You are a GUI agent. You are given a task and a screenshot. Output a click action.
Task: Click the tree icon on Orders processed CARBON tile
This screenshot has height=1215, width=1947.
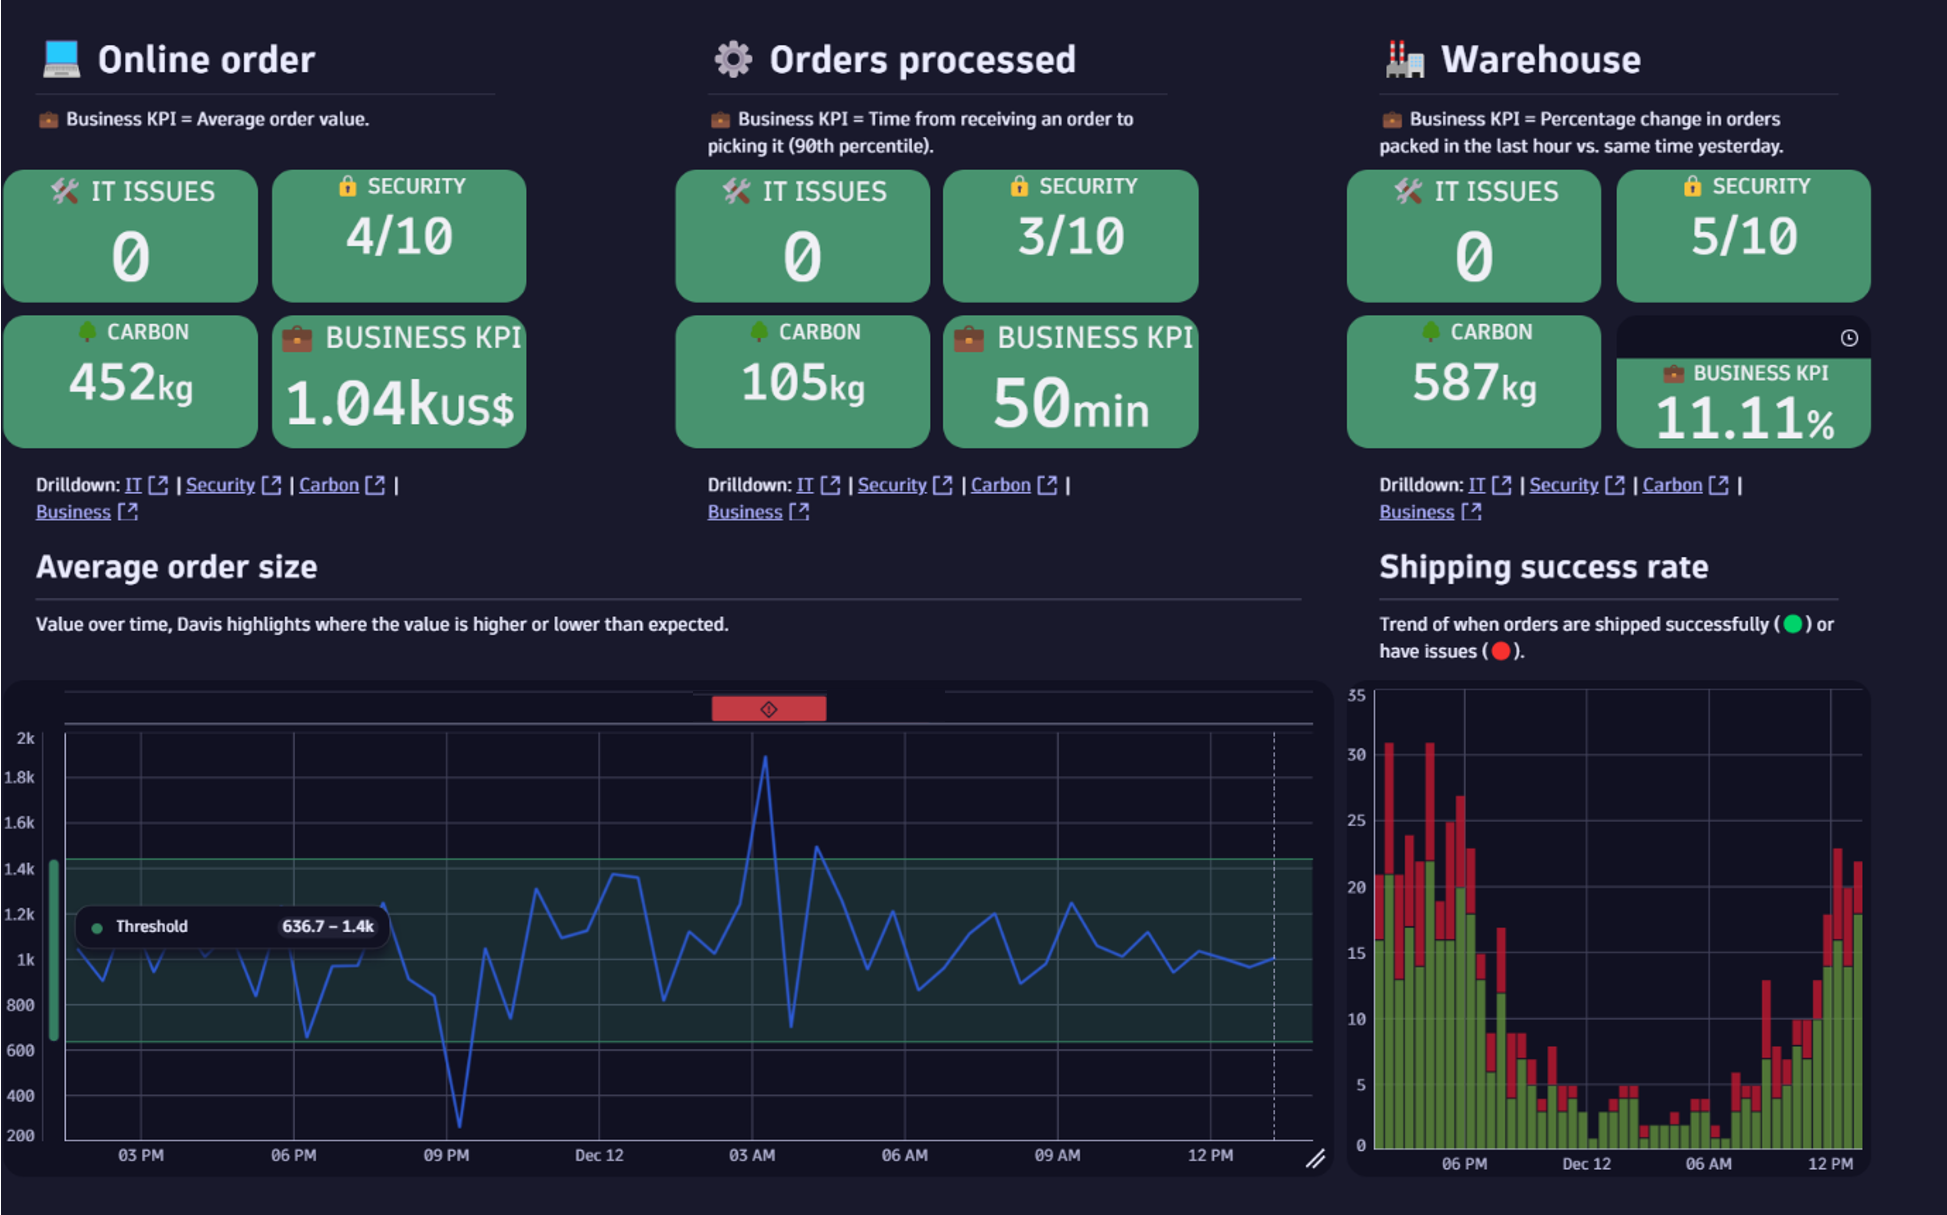(x=760, y=332)
